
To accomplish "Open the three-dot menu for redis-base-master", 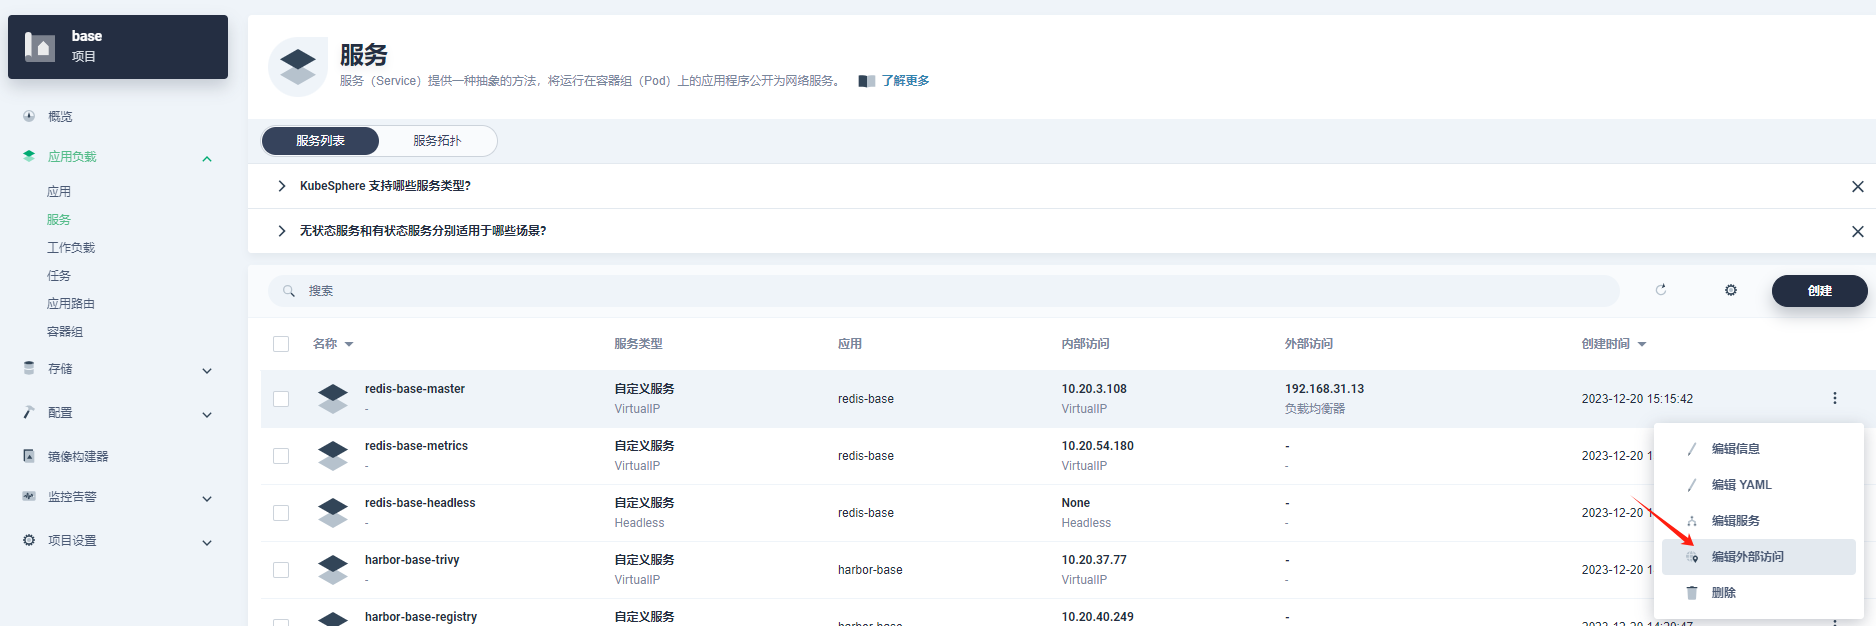I will coord(1835,398).
